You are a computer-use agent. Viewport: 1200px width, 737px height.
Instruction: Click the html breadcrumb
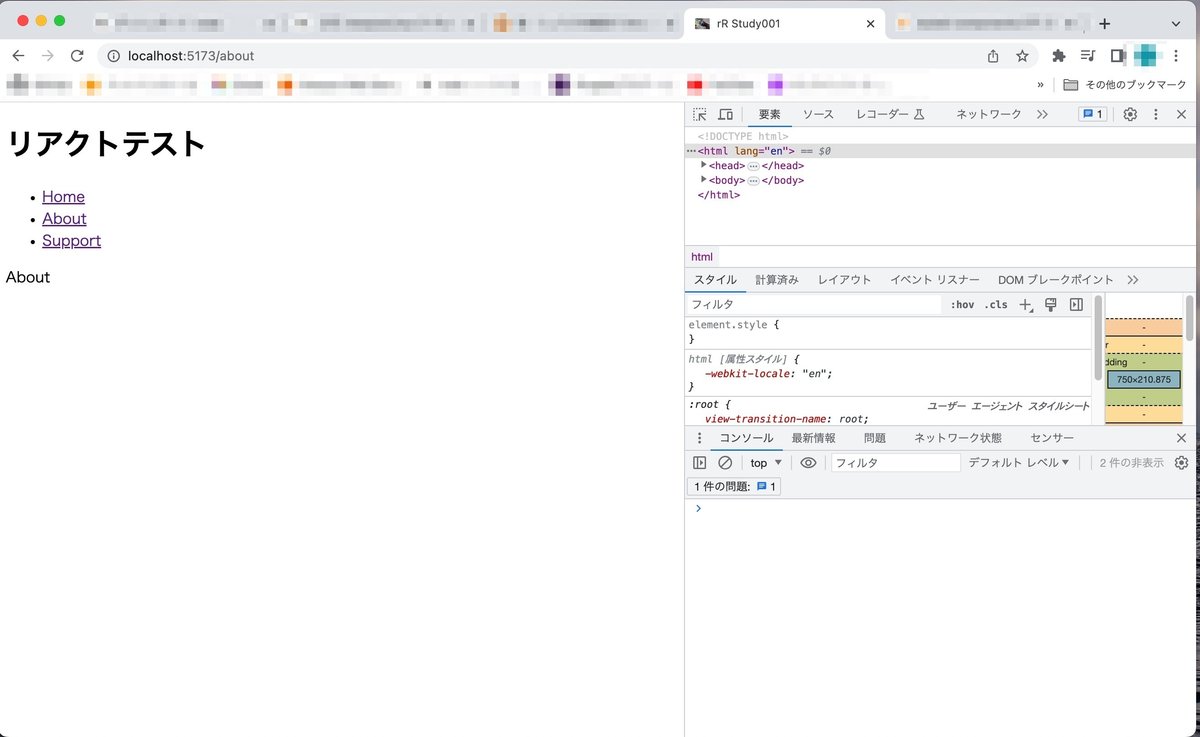[702, 257]
